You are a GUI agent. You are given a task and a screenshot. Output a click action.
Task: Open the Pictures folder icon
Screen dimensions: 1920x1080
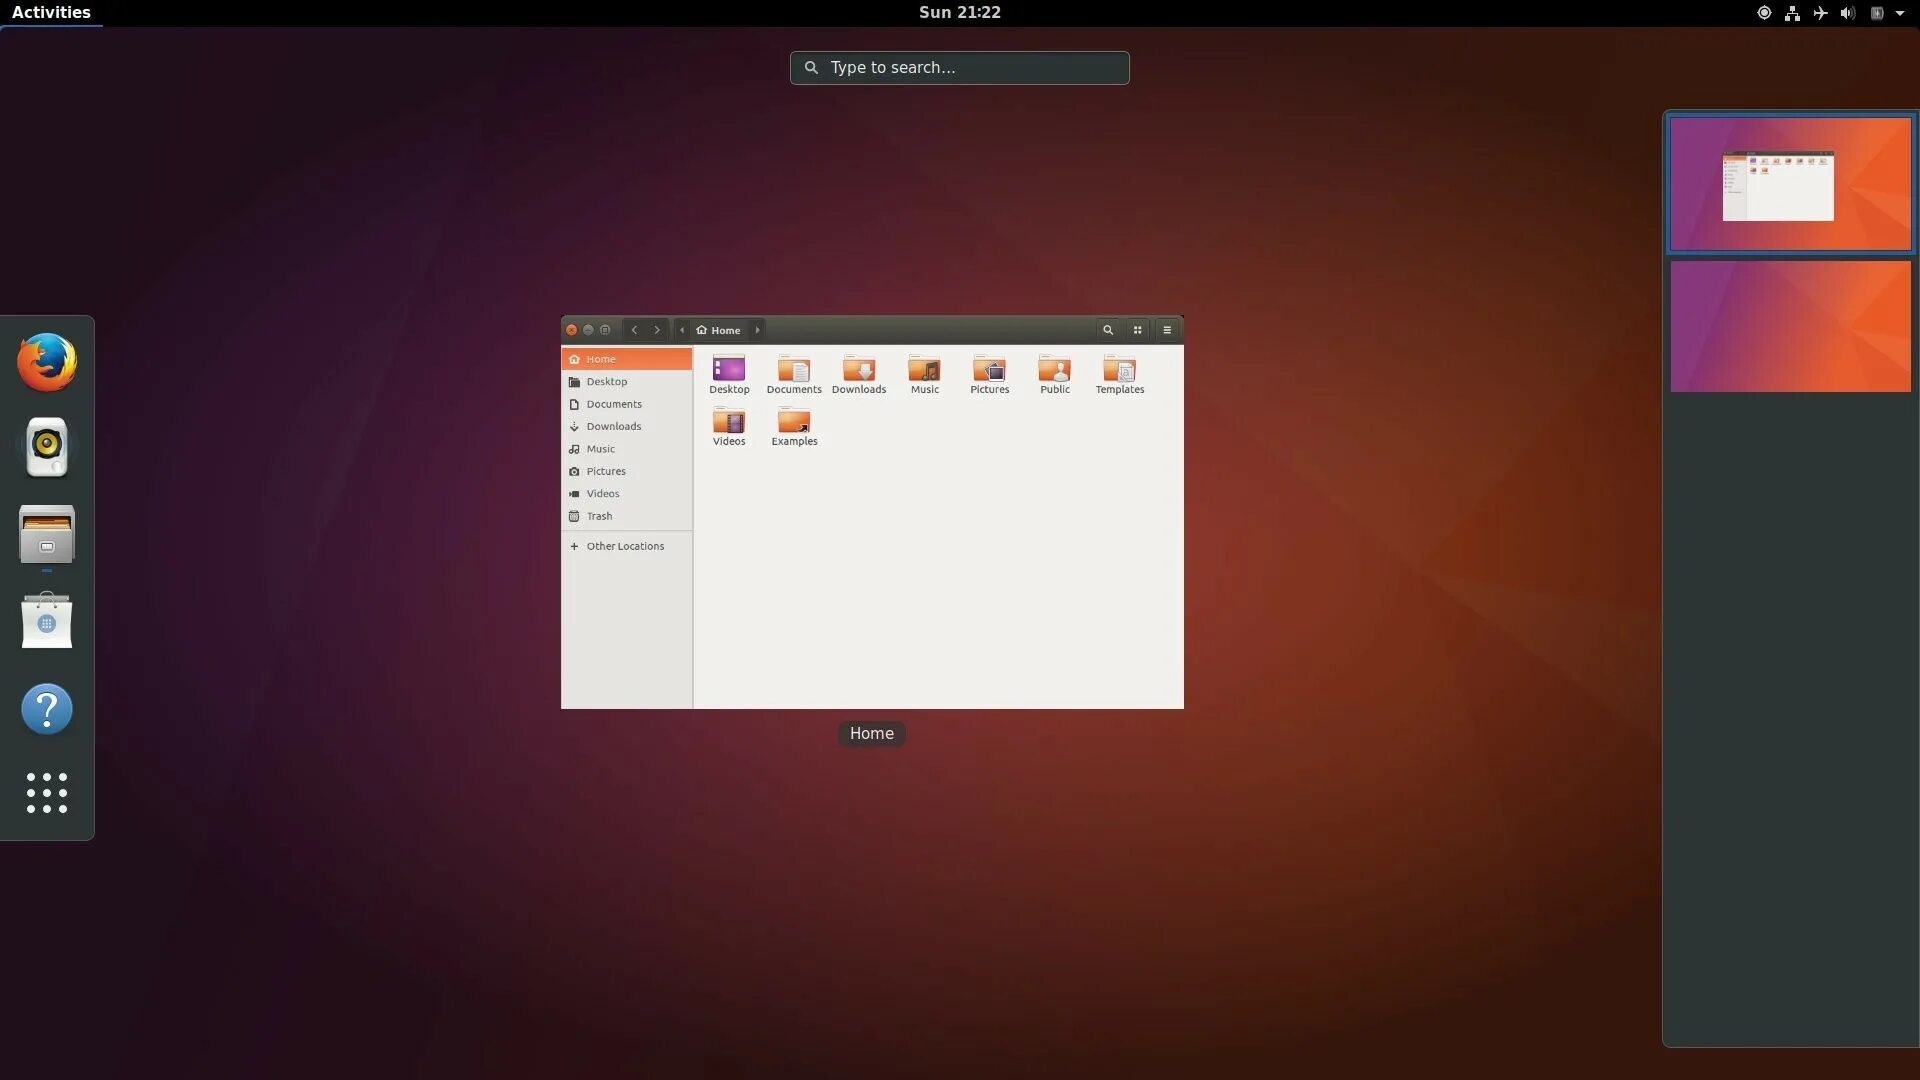989,370
